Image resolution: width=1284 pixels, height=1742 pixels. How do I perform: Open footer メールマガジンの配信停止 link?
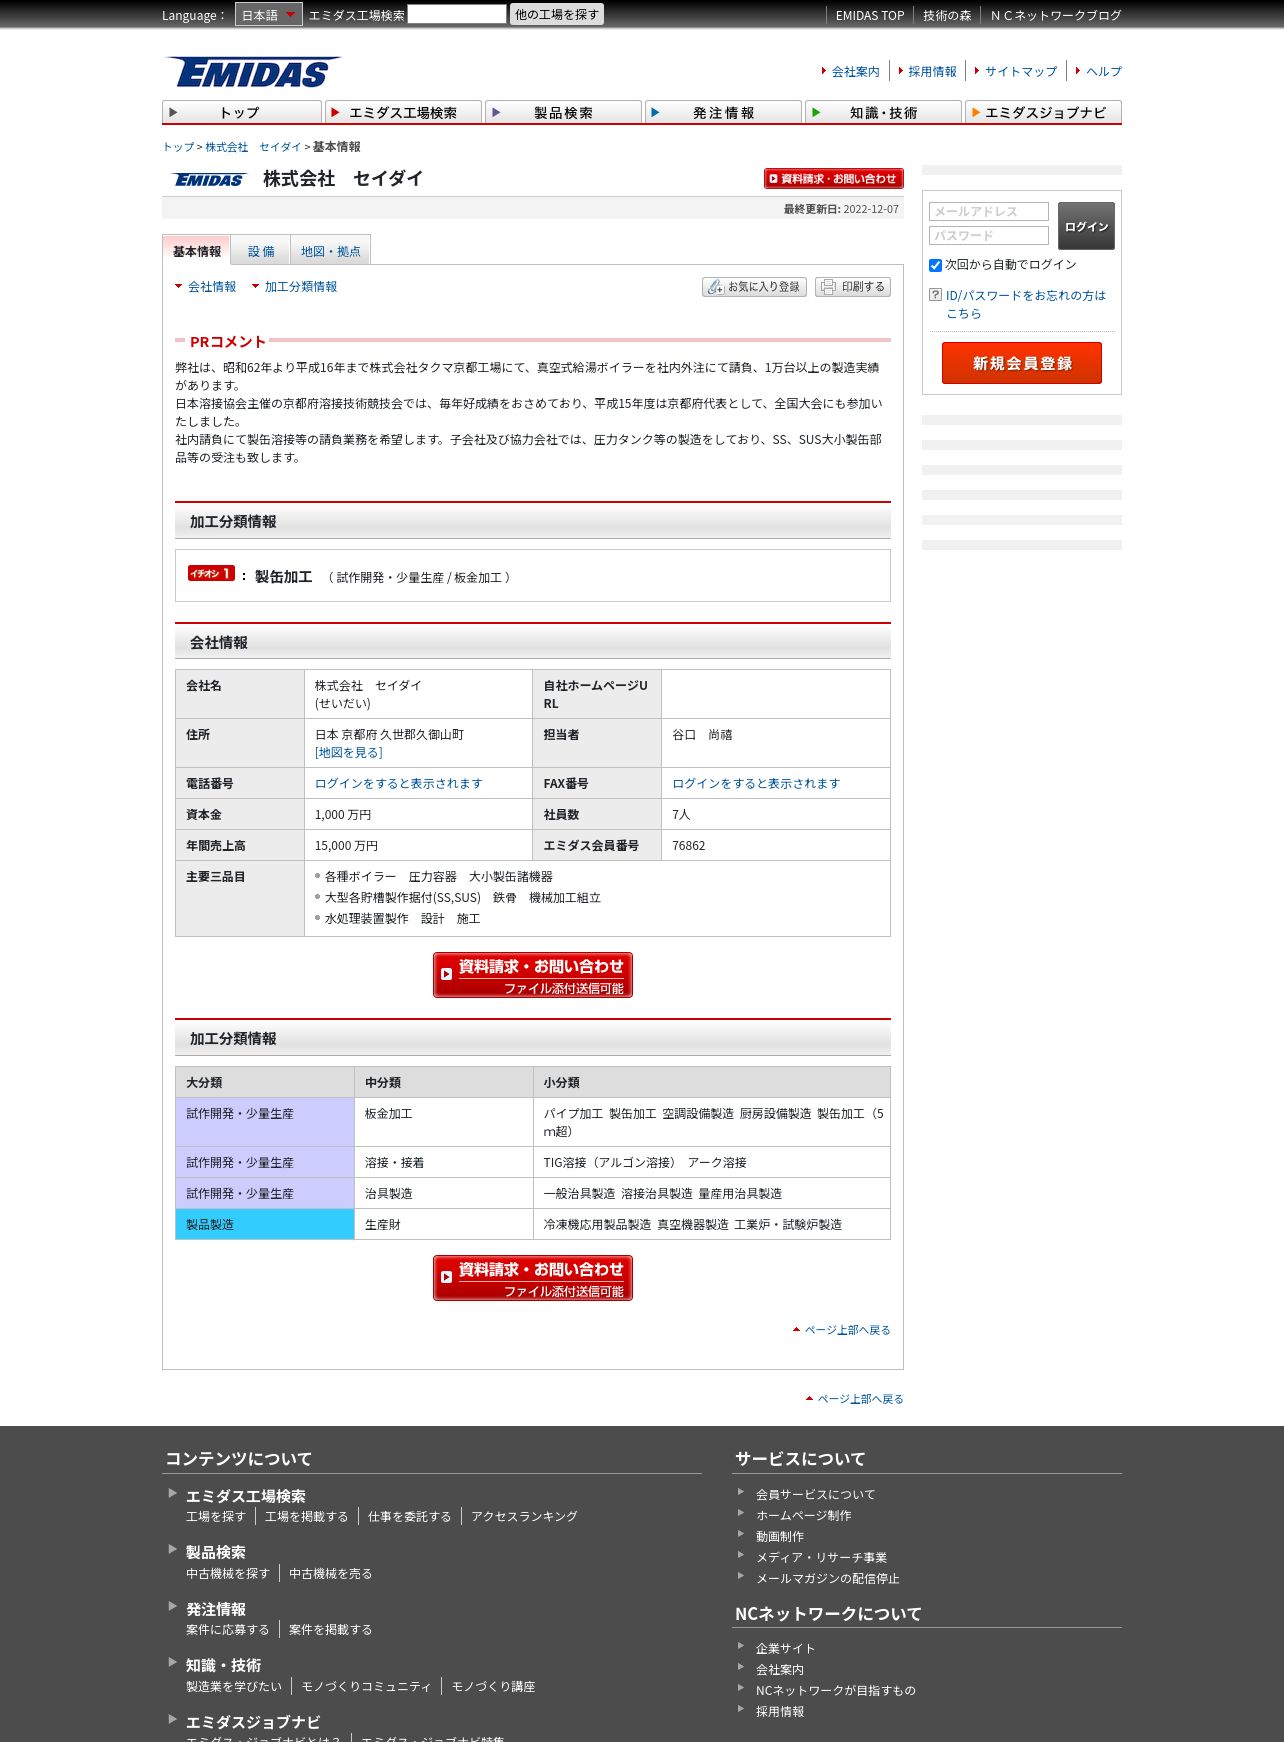tap(827, 1579)
